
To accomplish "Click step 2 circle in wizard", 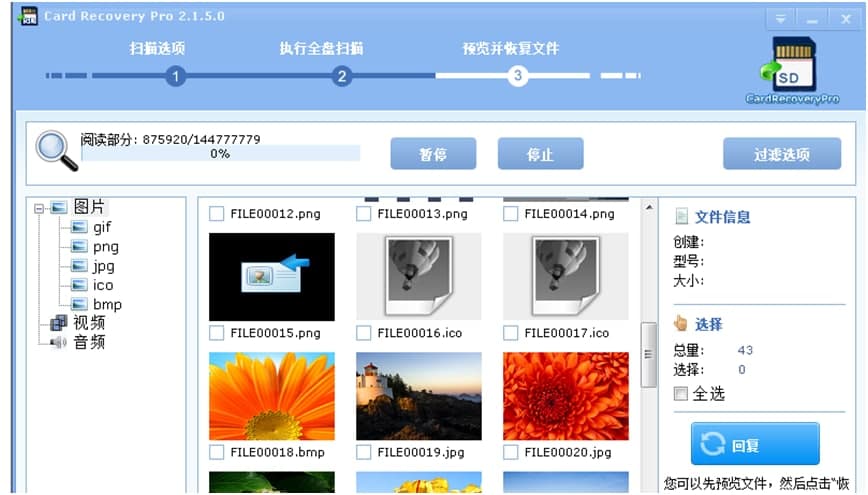I will coord(342,76).
